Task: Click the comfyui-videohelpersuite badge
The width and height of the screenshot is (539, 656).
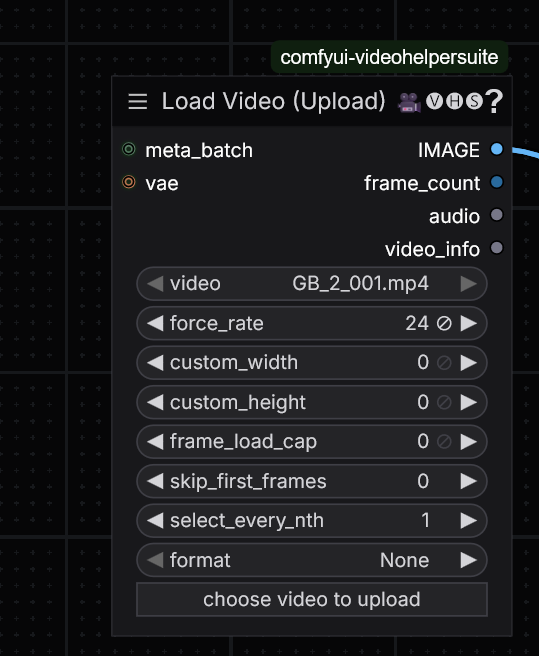Action: tap(389, 57)
